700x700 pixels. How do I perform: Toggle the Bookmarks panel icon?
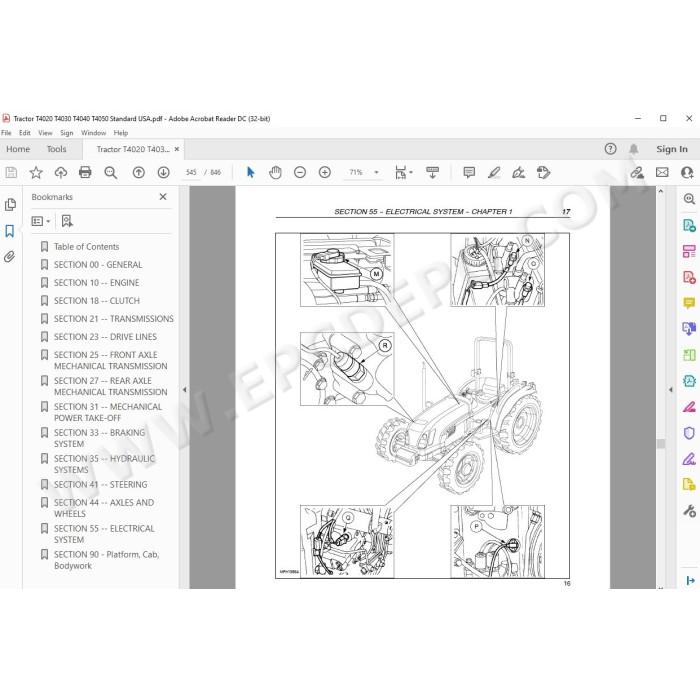pyautogui.click(x=9, y=231)
